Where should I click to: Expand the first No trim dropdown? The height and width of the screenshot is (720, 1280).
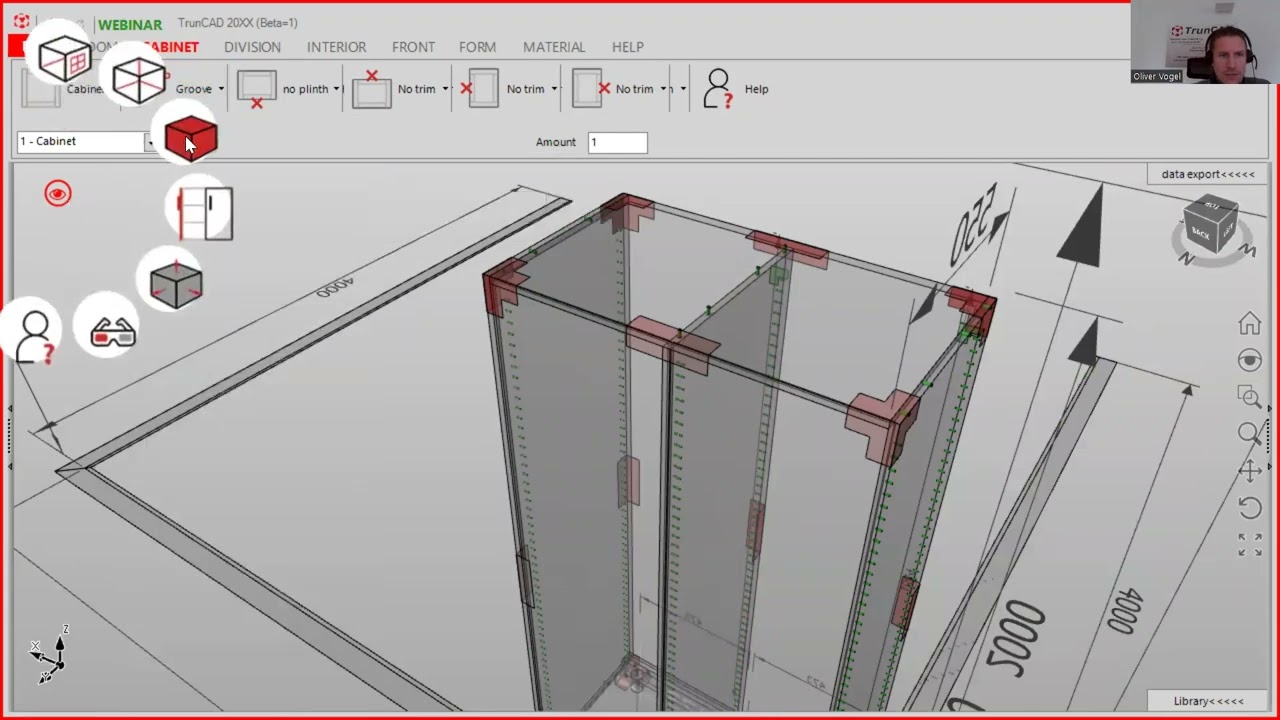click(445, 89)
